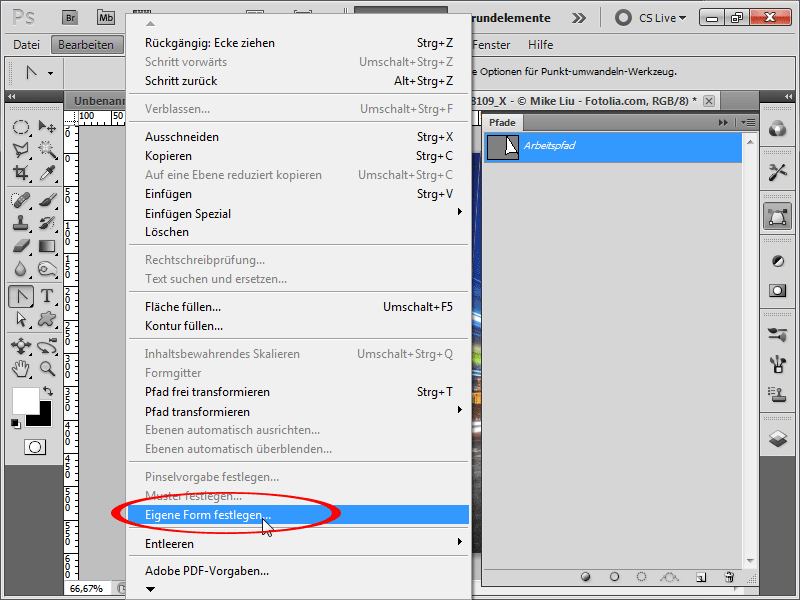The image size is (800, 600).
Task: Select the Convert Point tool in toolbox
Action: (x=21, y=296)
